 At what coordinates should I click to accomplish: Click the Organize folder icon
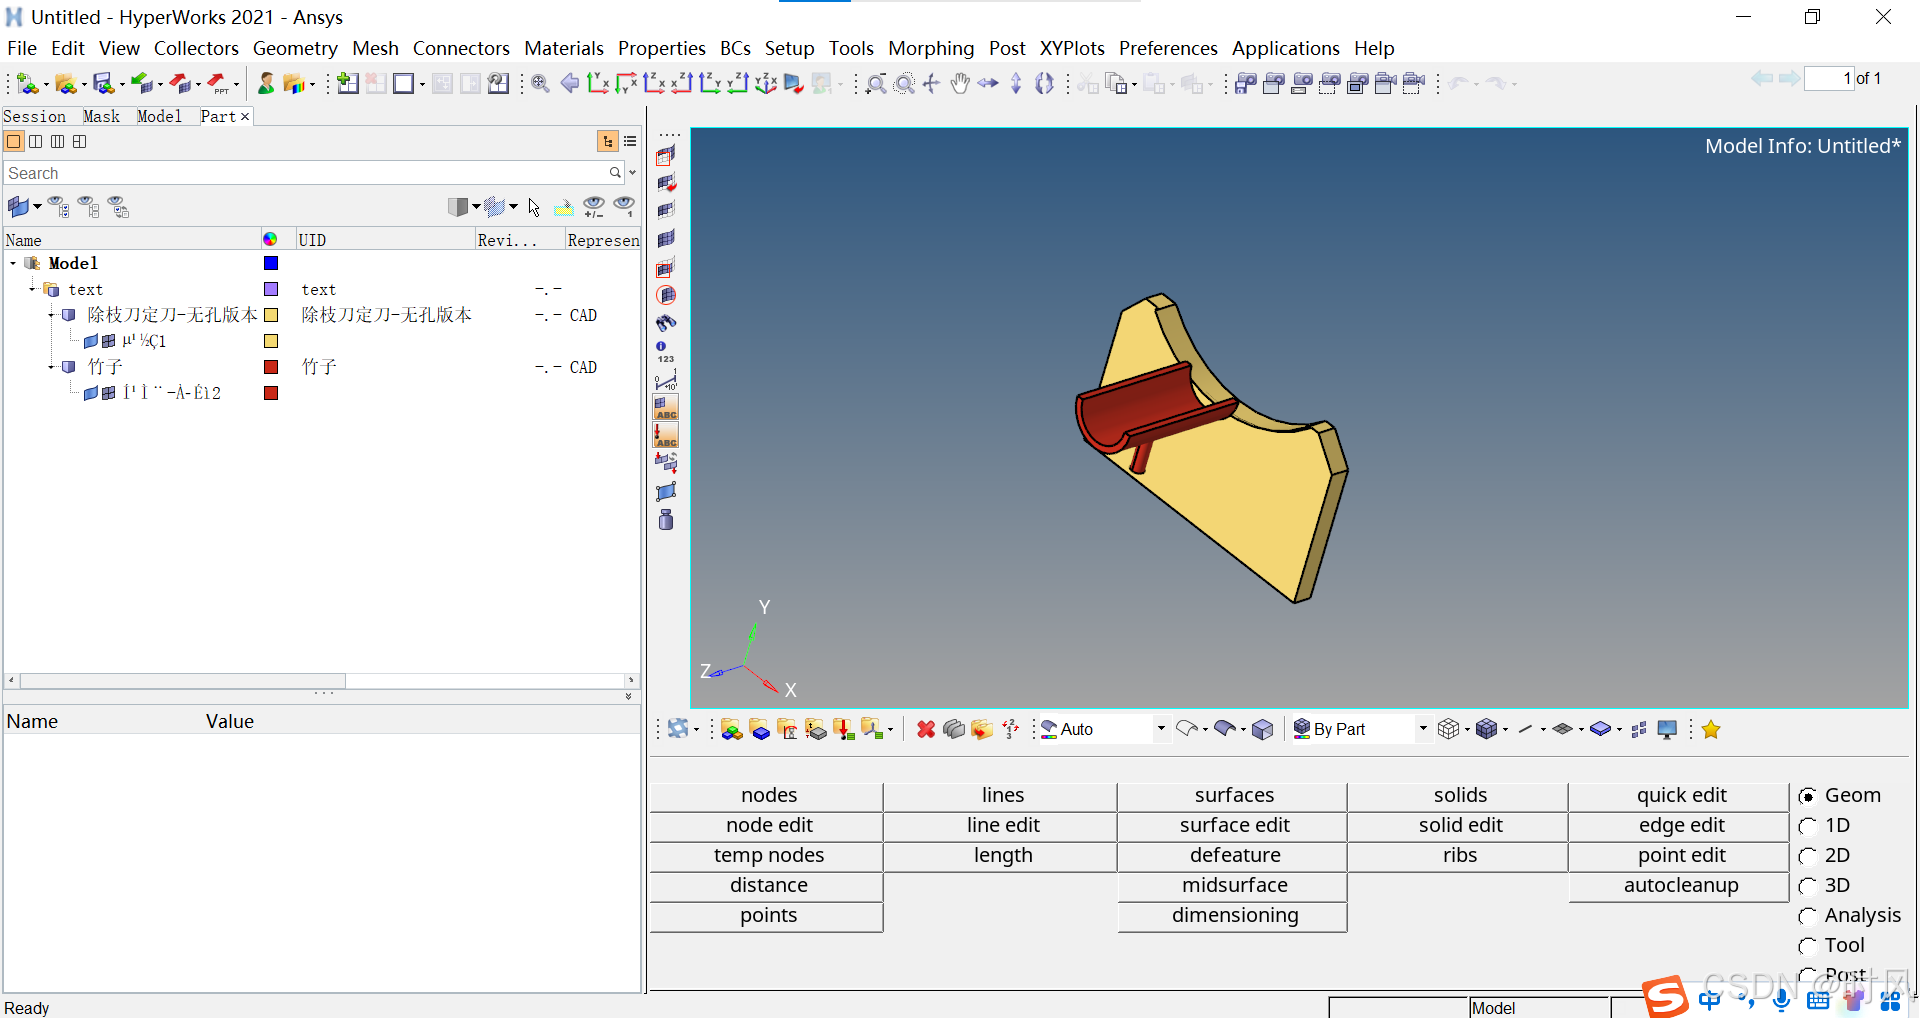point(982,730)
